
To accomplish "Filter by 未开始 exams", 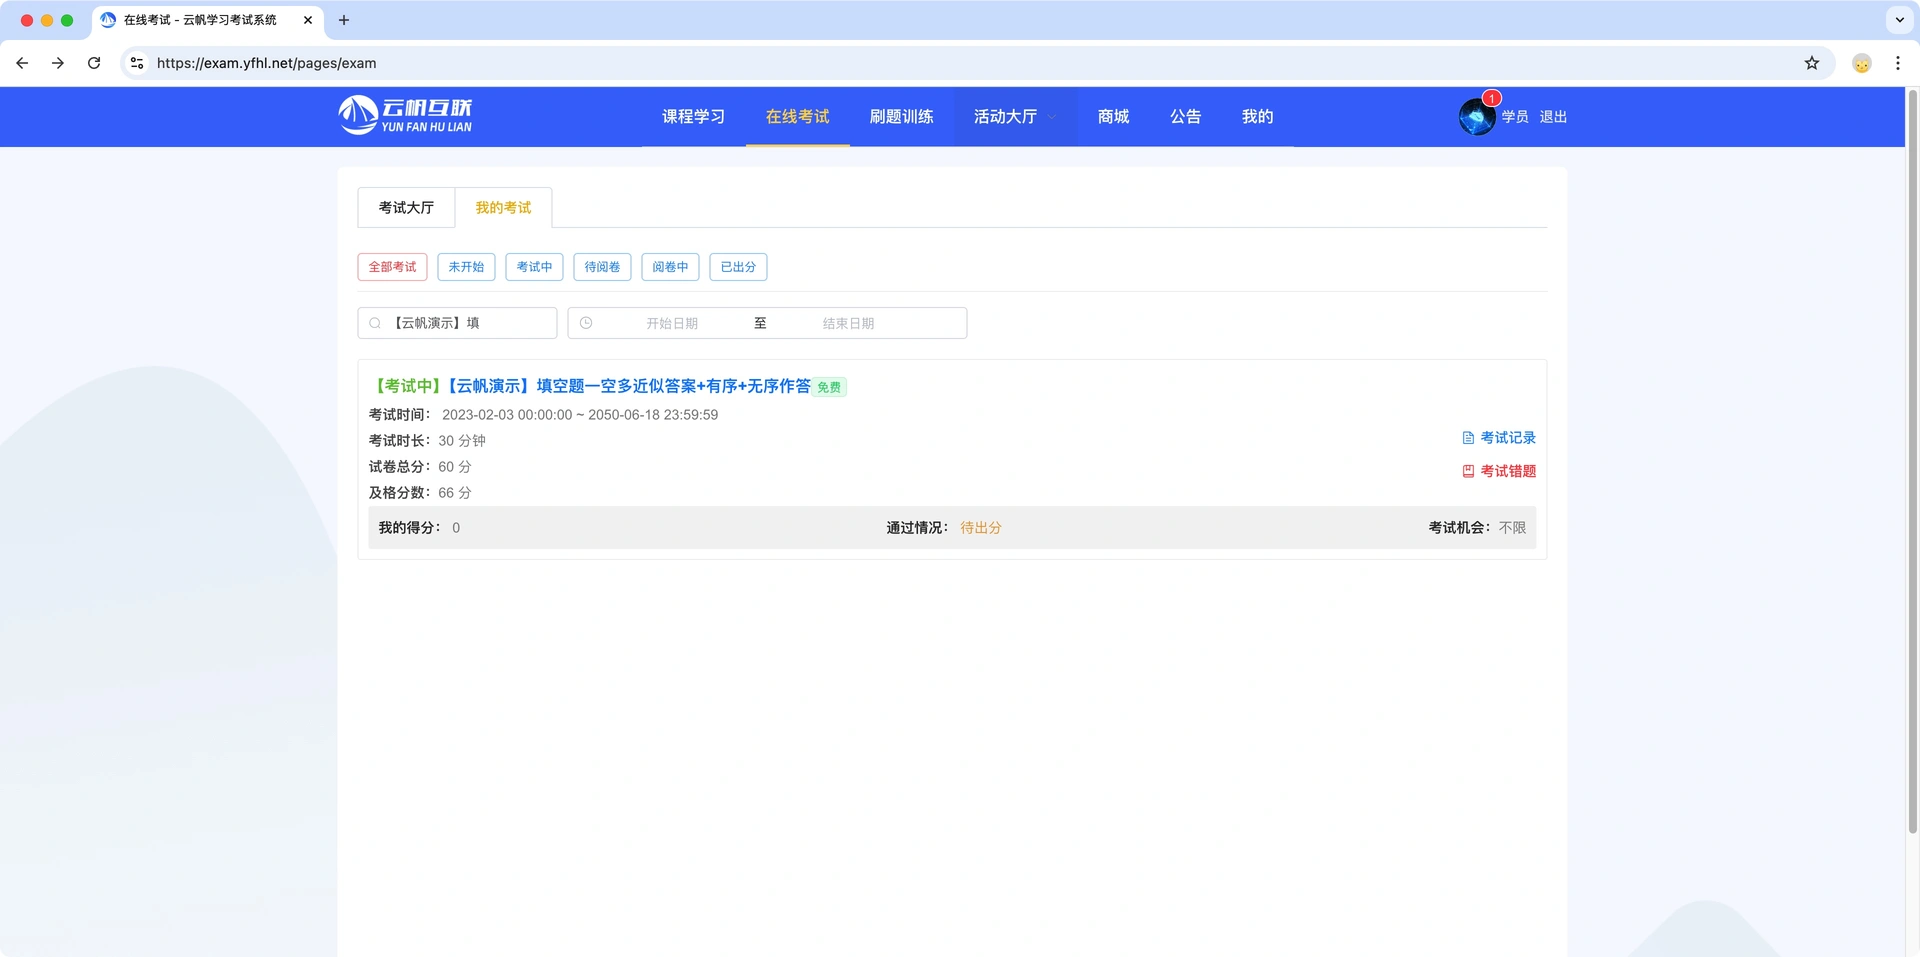I will (466, 267).
